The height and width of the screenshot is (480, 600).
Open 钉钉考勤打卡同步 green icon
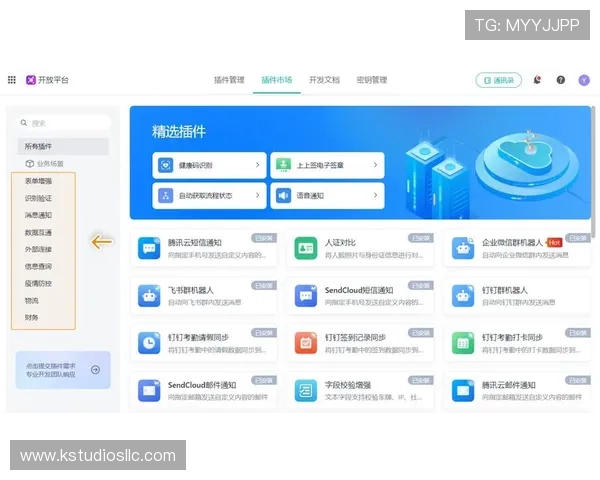tap(463, 343)
